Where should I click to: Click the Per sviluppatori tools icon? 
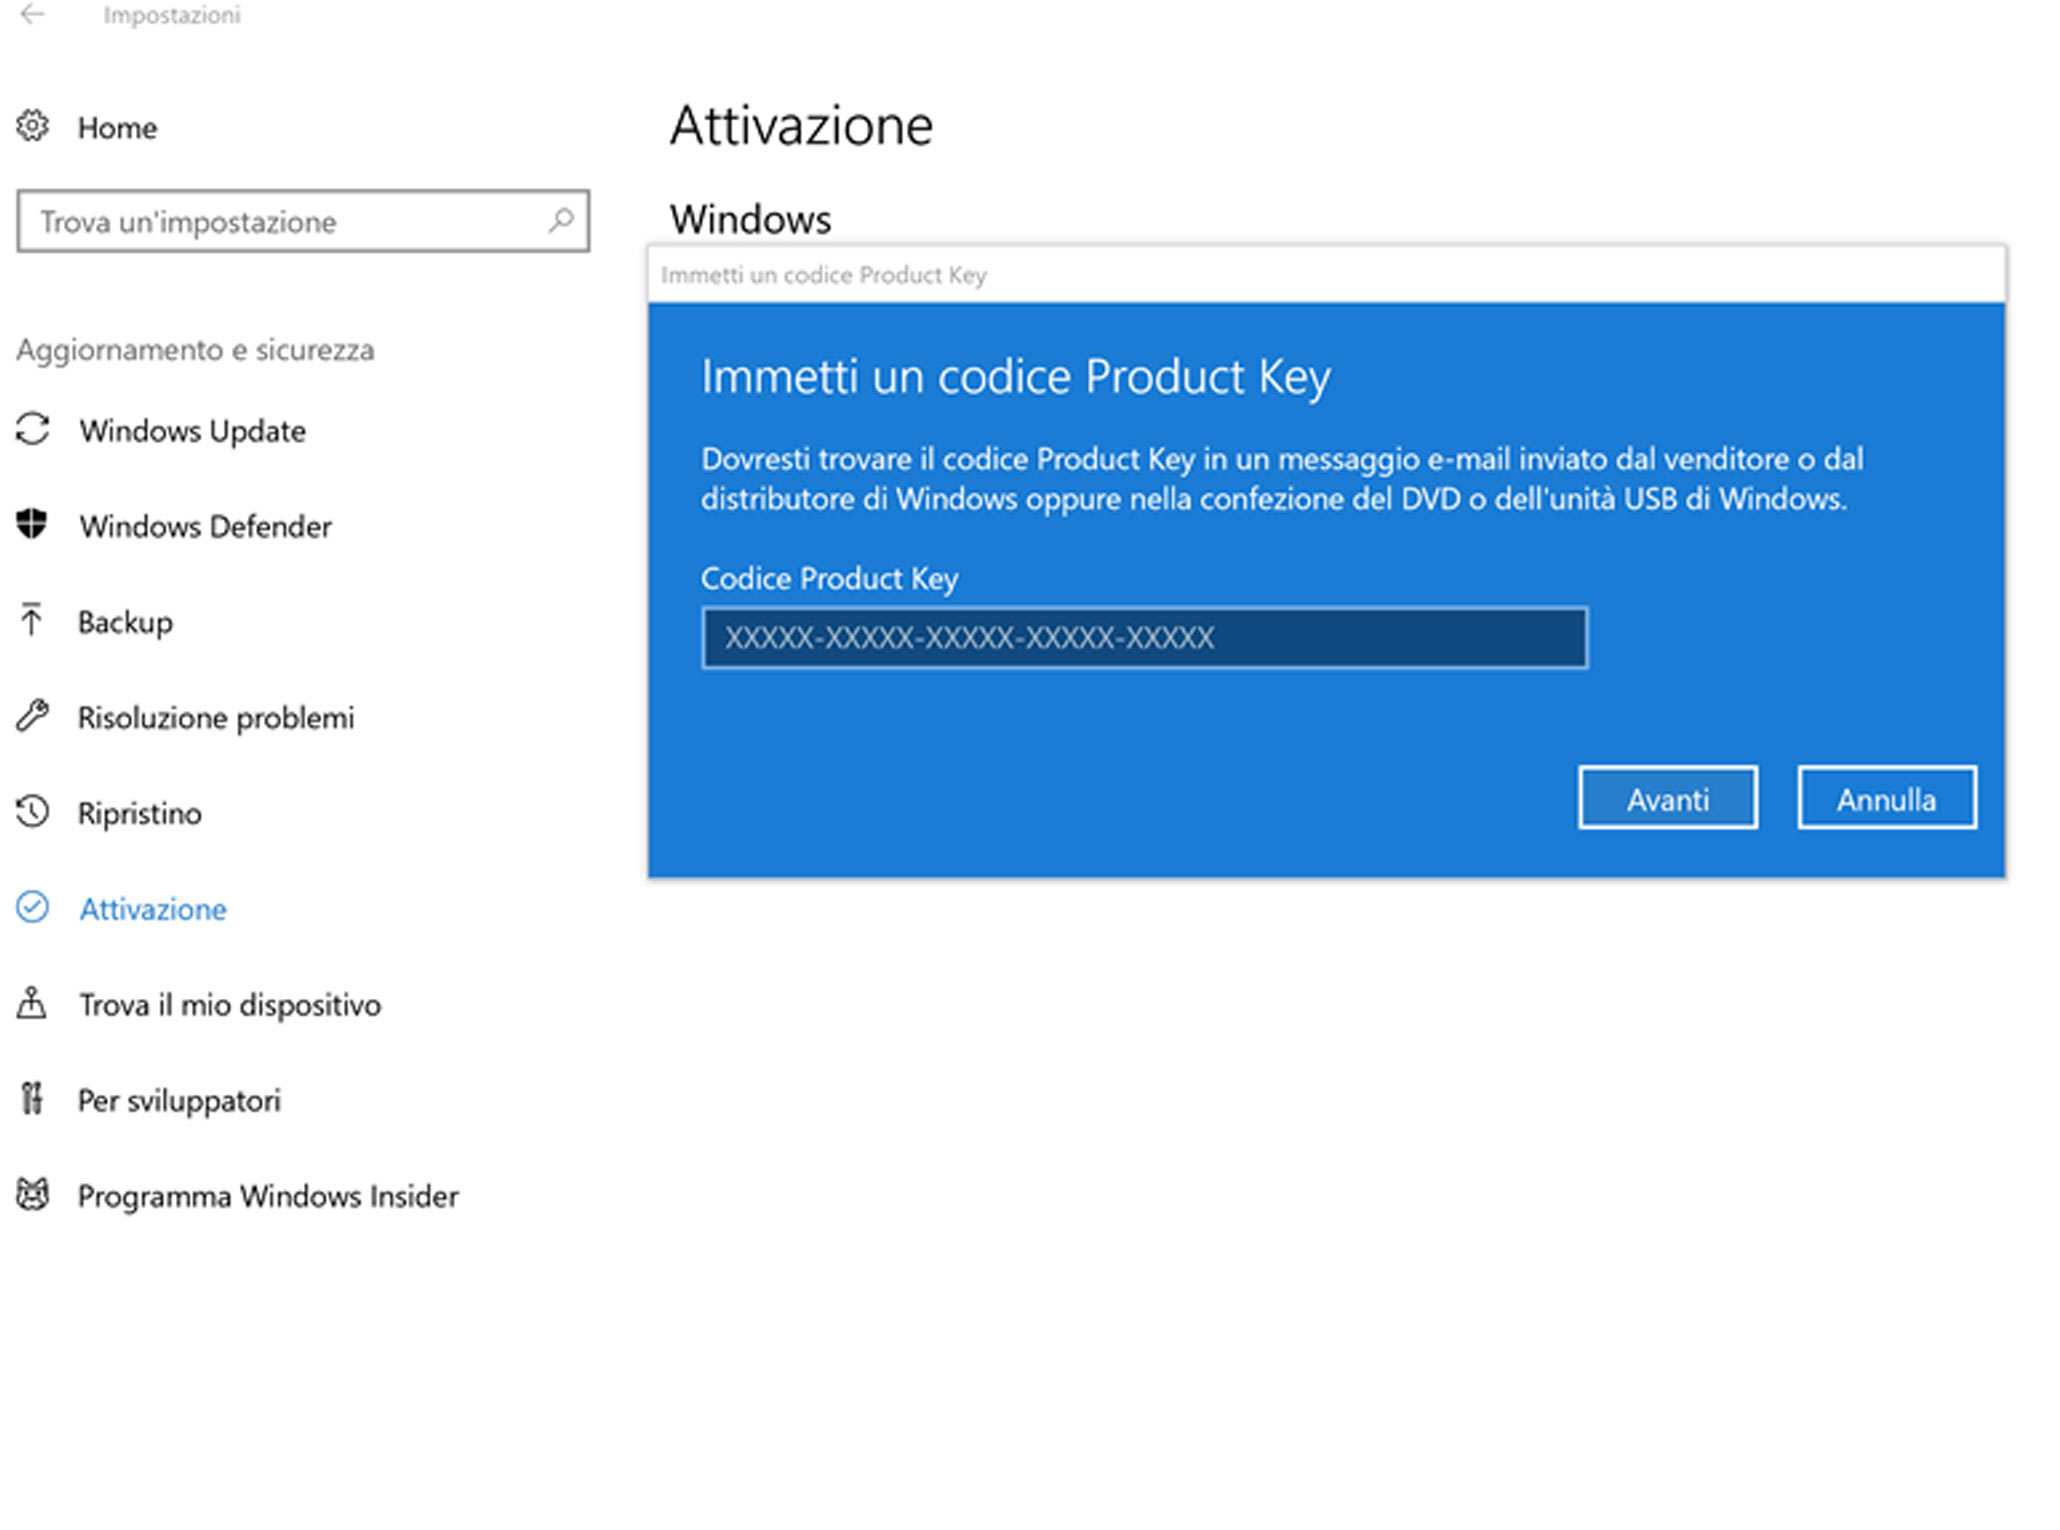pos(32,1099)
